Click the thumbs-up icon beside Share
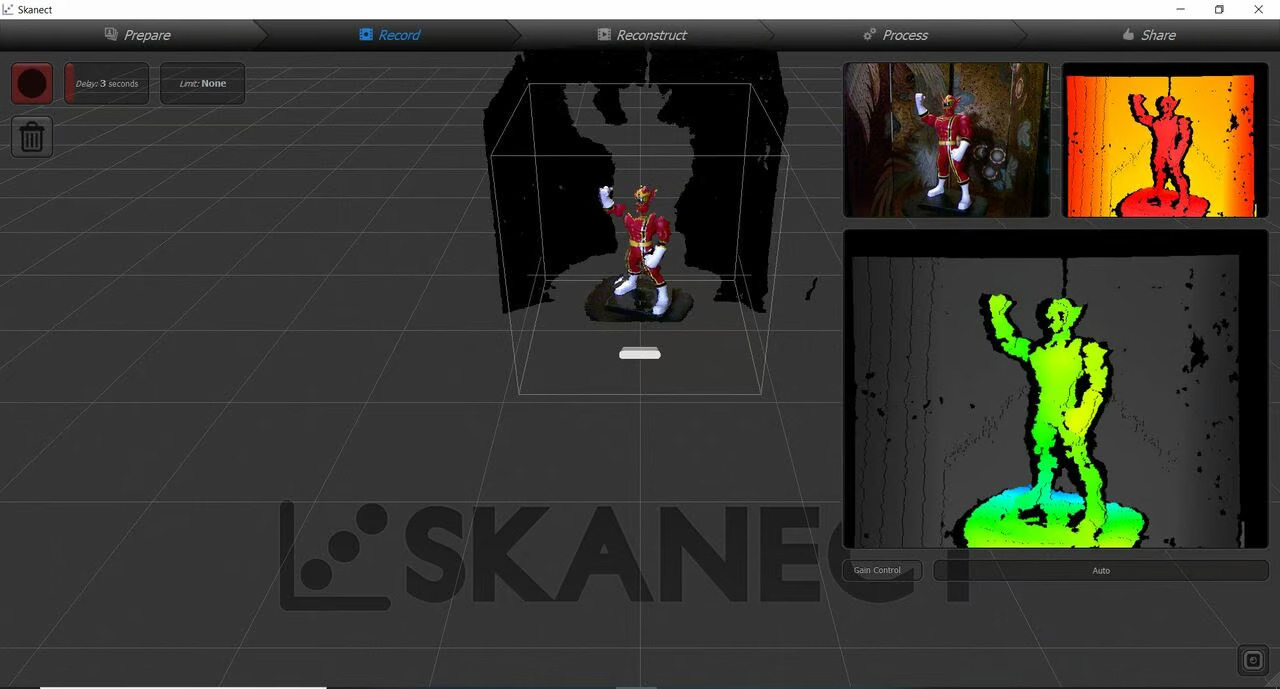Image resolution: width=1280 pixels, height=689 pixels. (1128, 34)
